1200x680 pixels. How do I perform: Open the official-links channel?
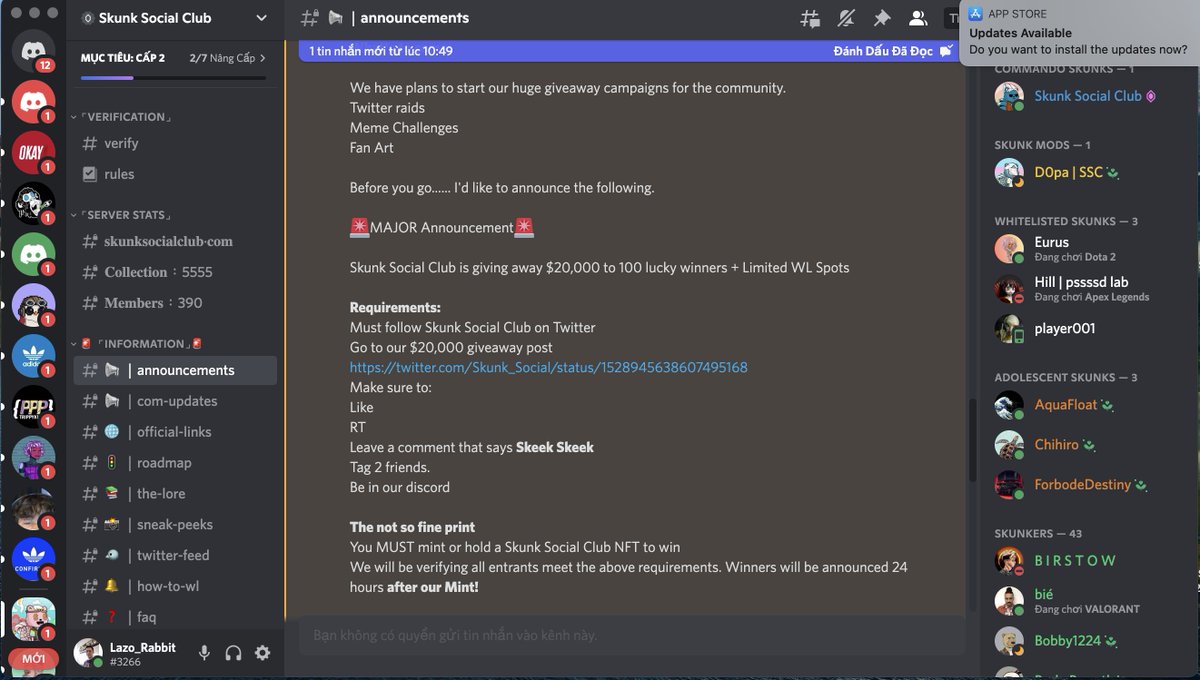[175, 432]
